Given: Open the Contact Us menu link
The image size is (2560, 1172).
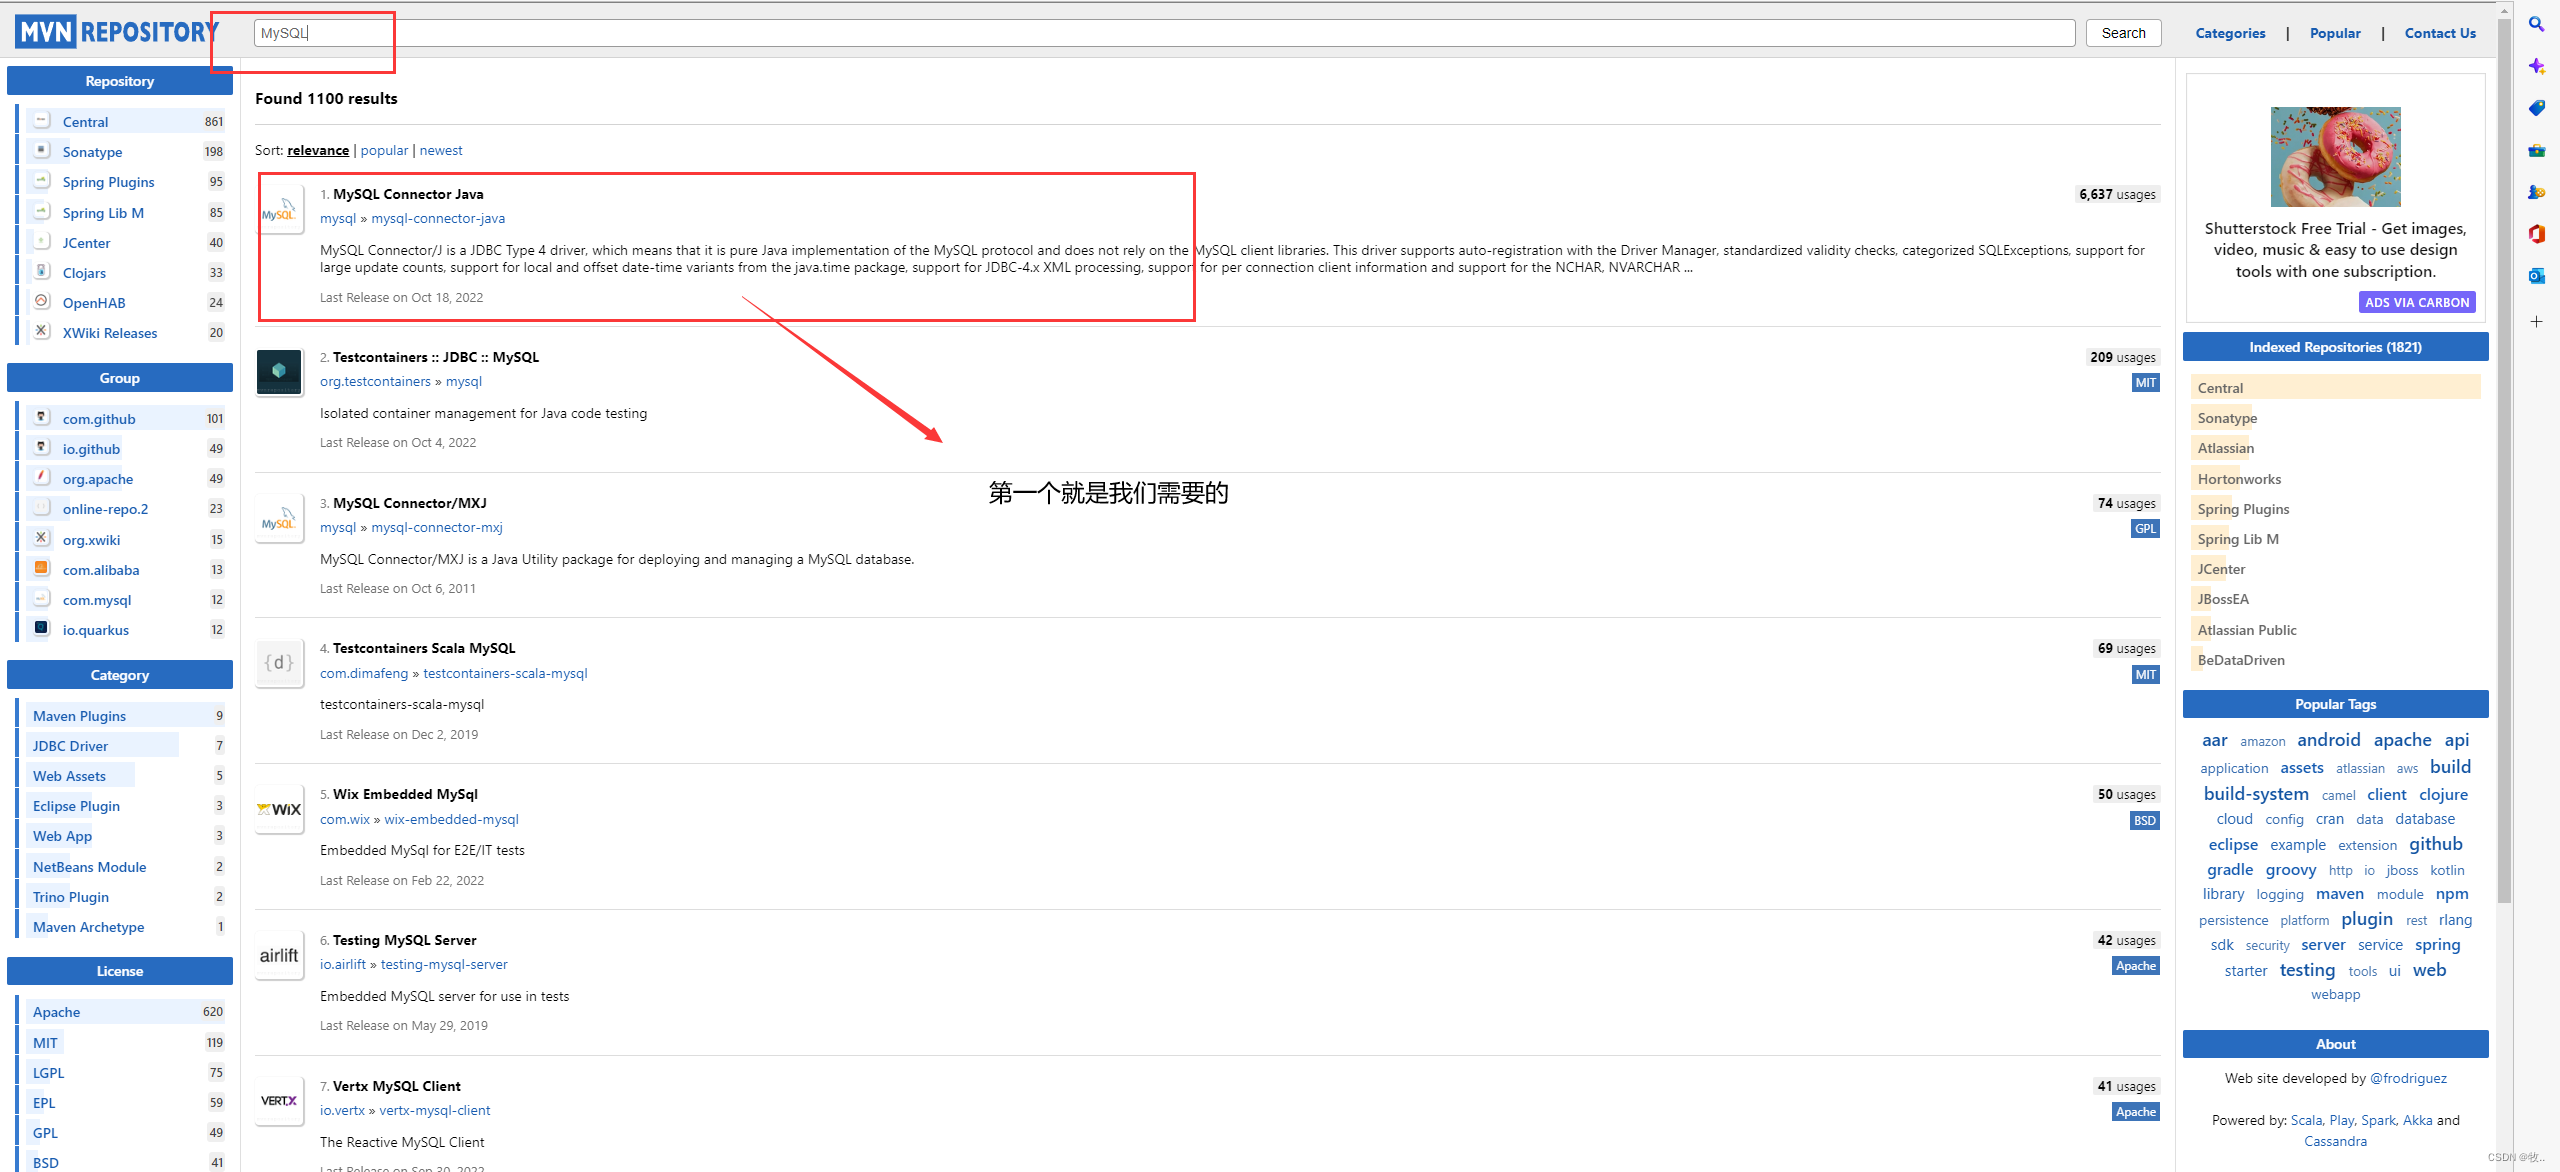Looking at the screenshot, I should pos(2440,33).
